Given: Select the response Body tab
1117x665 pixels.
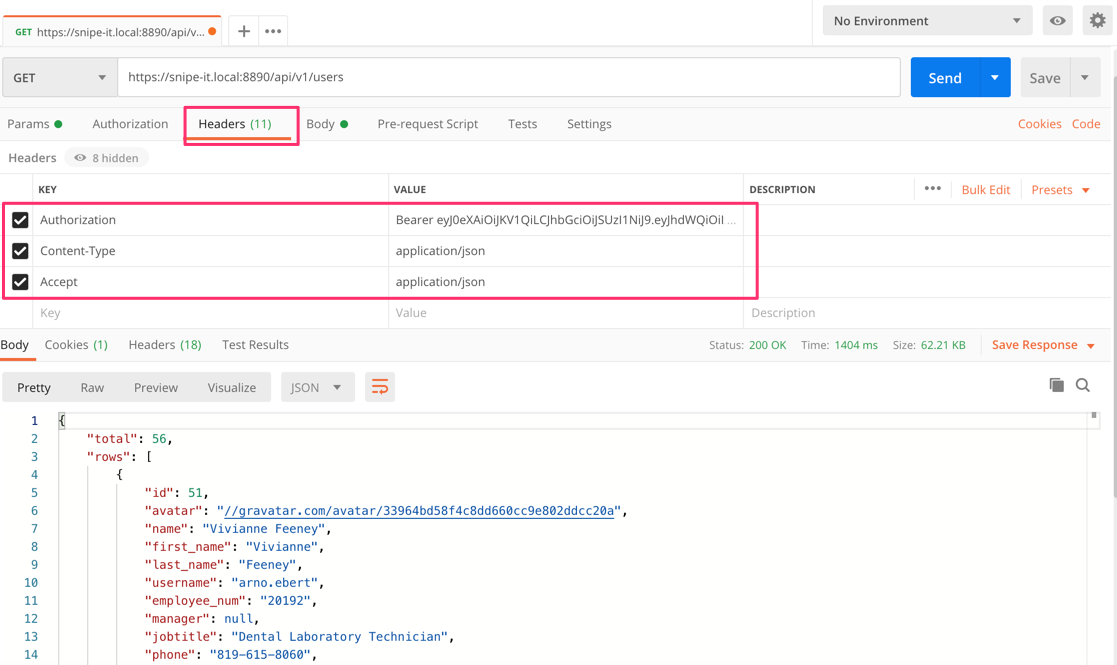Looking at the screenshot, I should coord(14,345).
